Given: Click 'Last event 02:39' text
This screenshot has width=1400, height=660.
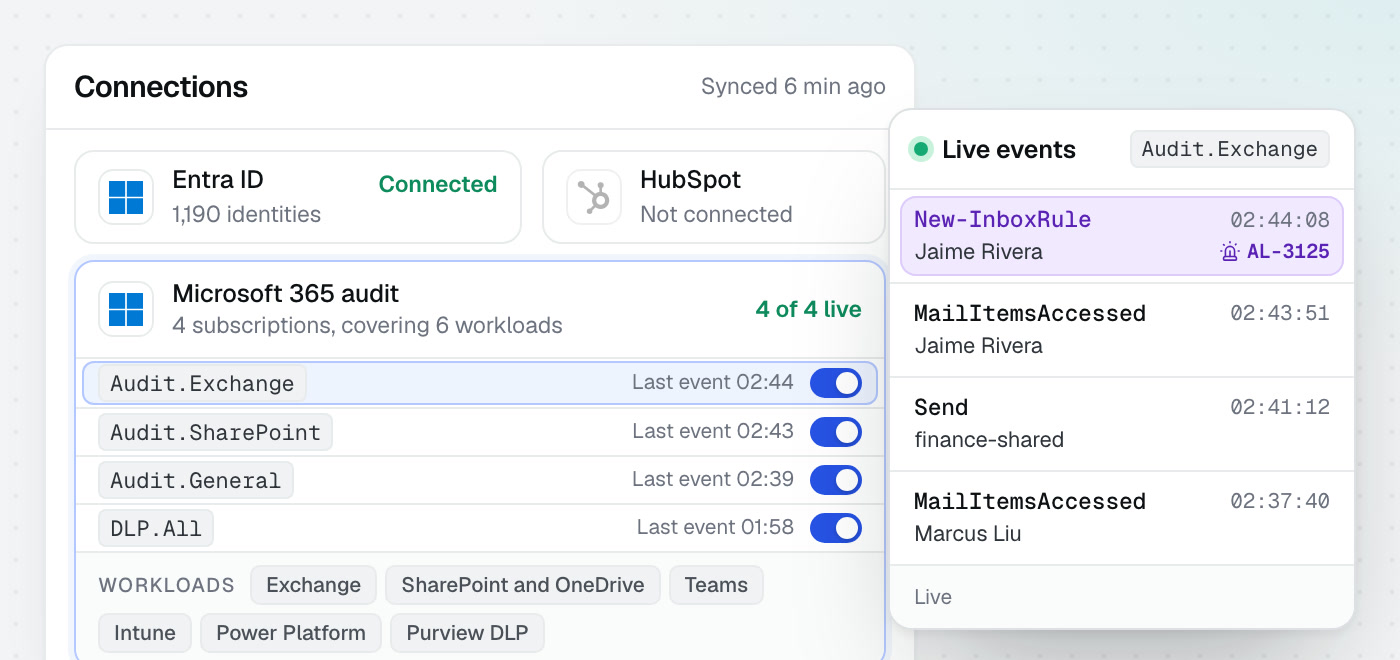Looking at the screenshot, I should point(713,480).
